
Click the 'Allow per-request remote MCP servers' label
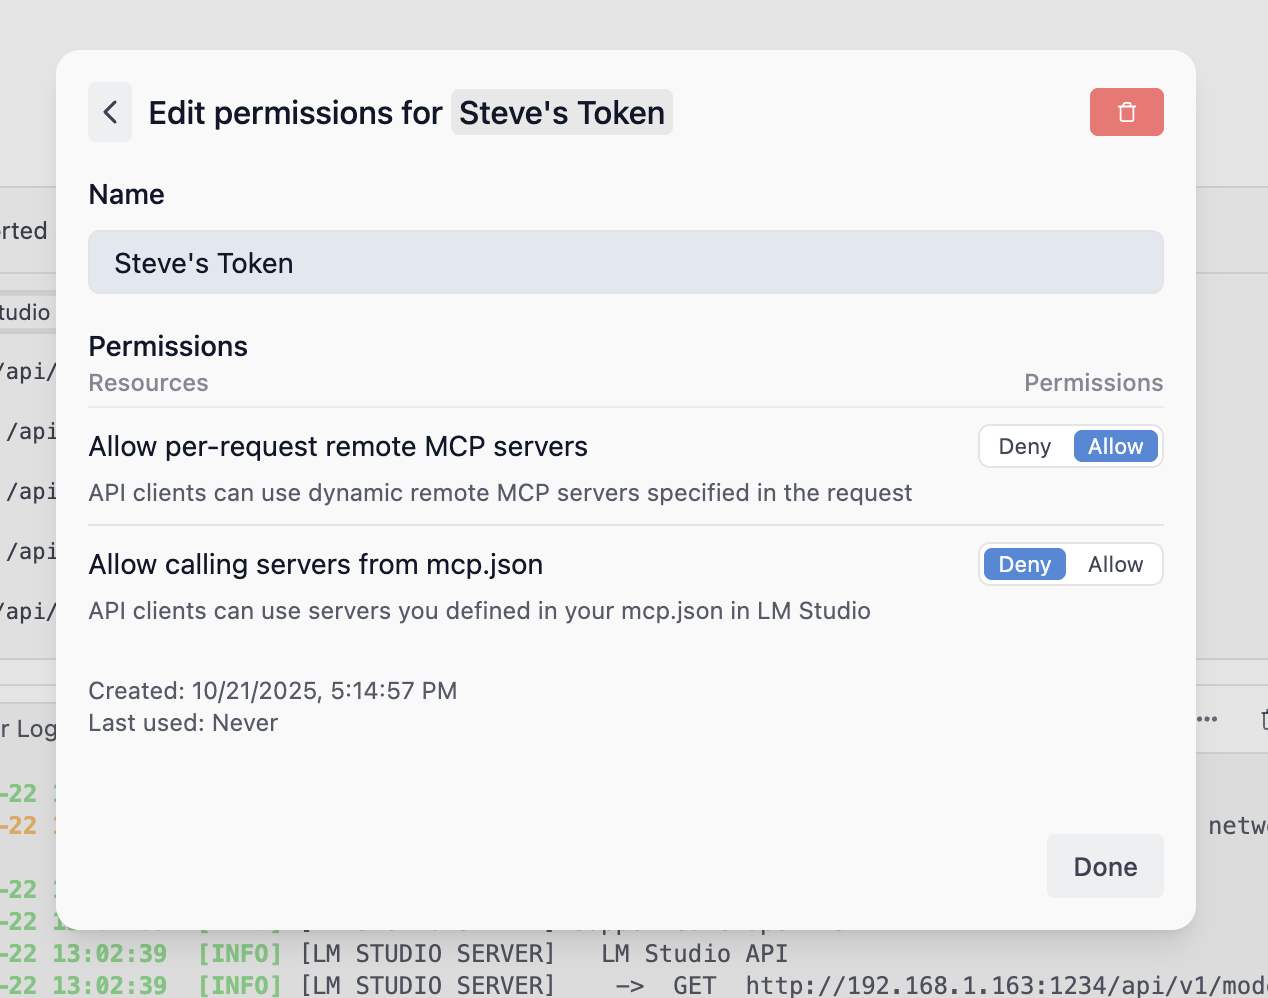click(x=338, y=447)
